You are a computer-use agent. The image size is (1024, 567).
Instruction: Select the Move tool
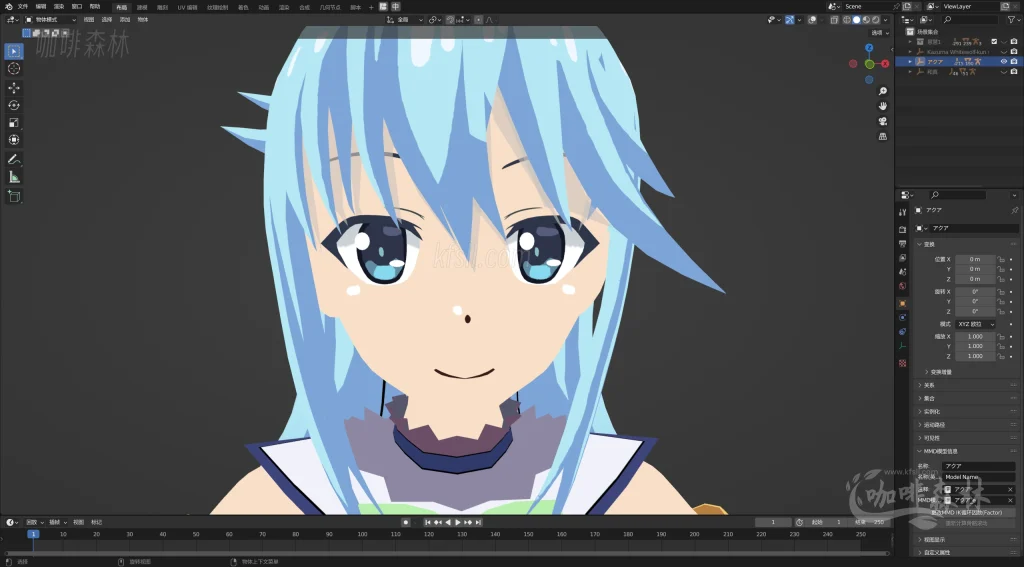[14, 88]
